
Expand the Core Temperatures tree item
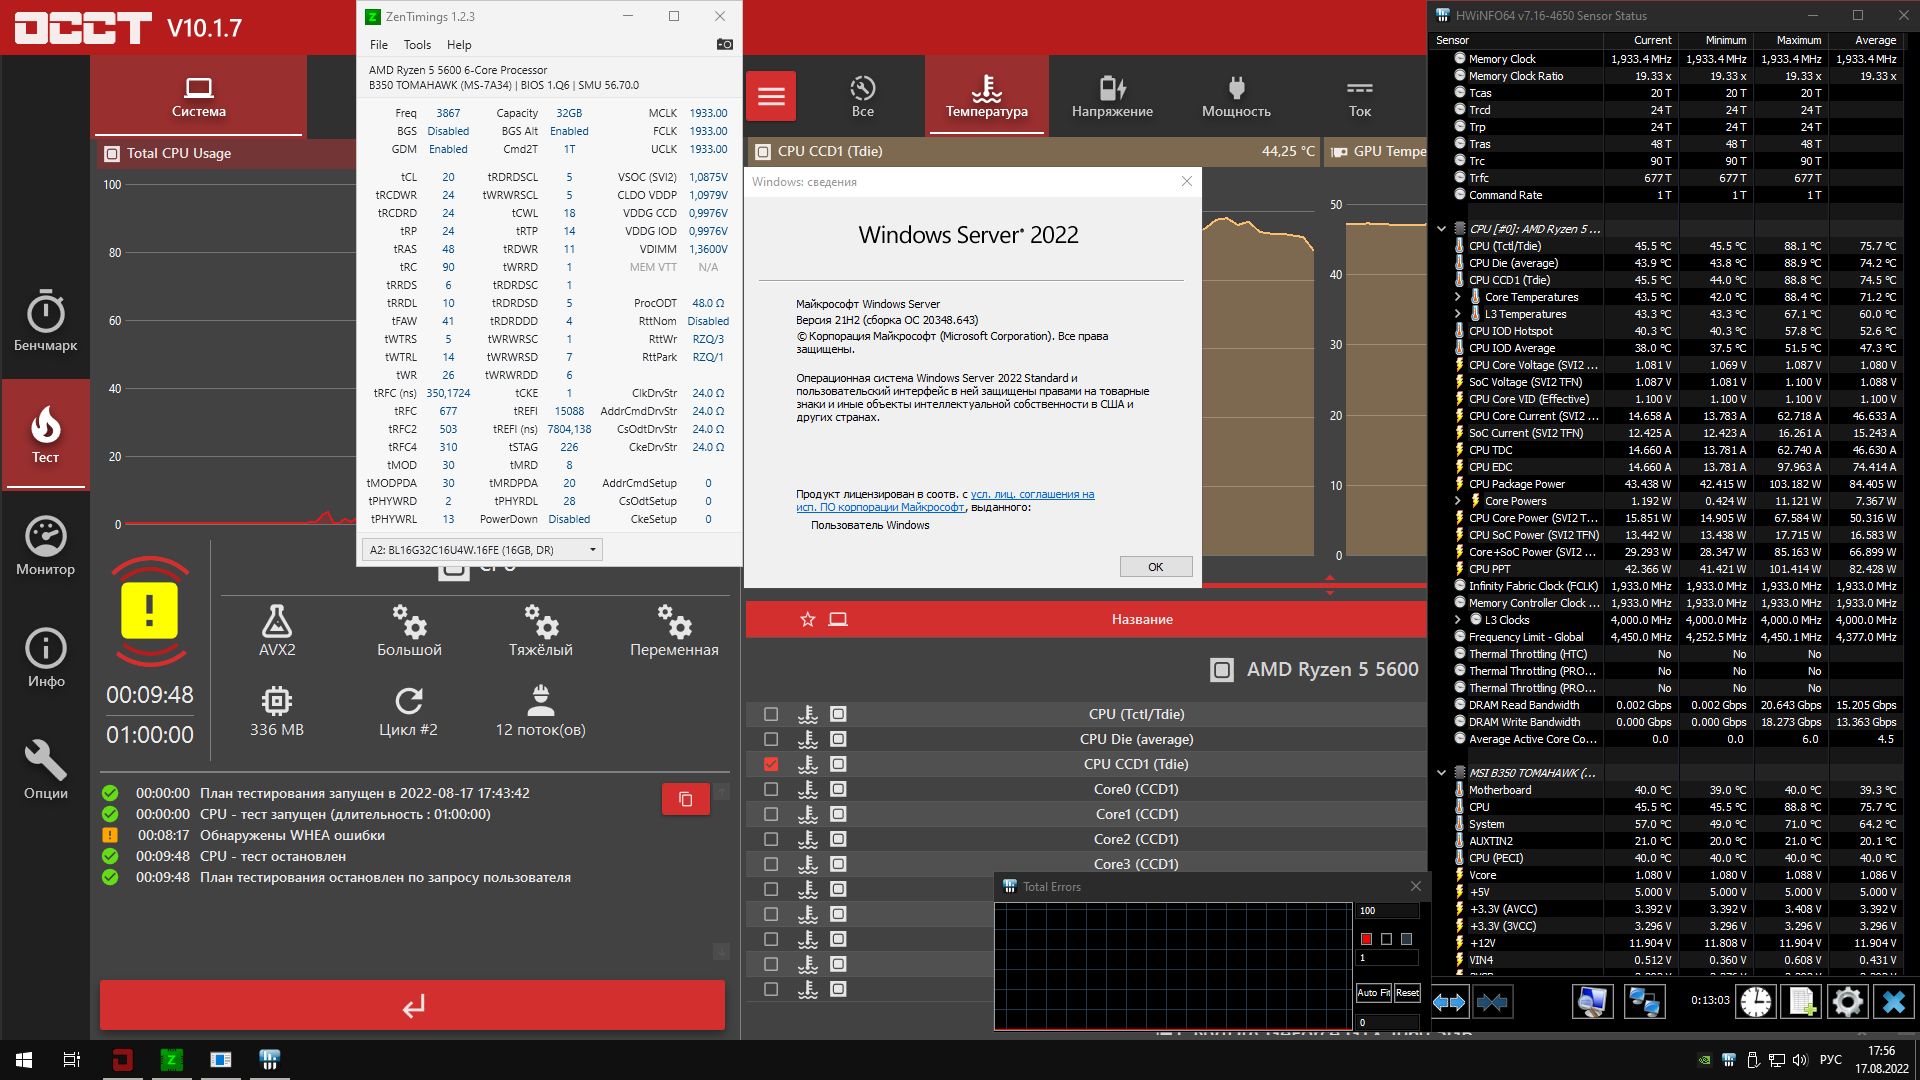tap(1457, 297)
